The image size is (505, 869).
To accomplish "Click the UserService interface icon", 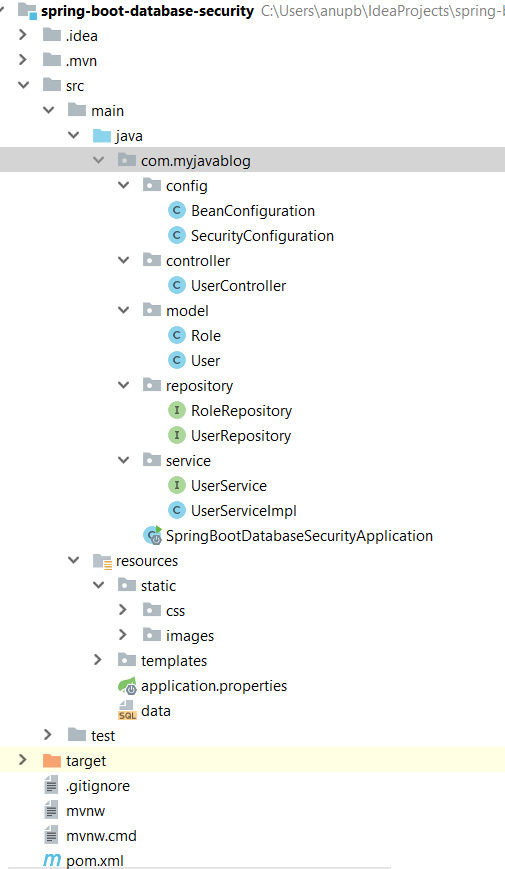I will pyautogui.click(x=176, y=485).
